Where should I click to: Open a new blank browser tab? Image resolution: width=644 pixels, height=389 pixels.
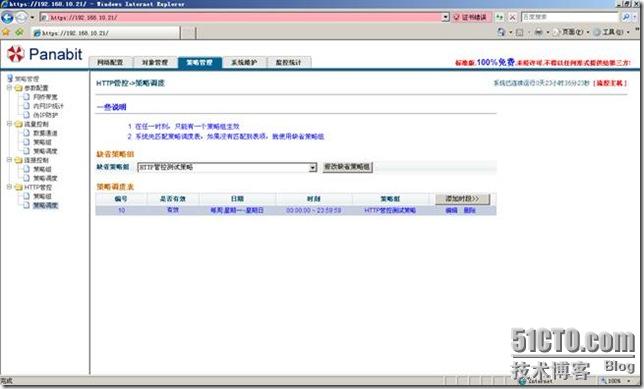pos(188,33)
